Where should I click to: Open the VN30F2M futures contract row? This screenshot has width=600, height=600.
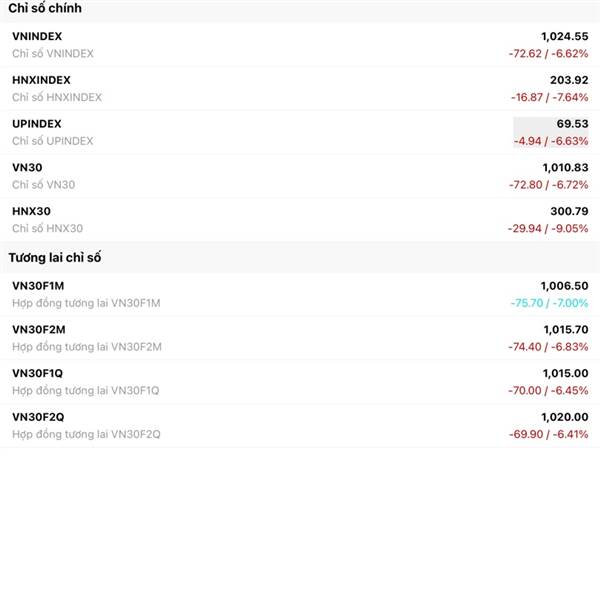pos(300,338)
